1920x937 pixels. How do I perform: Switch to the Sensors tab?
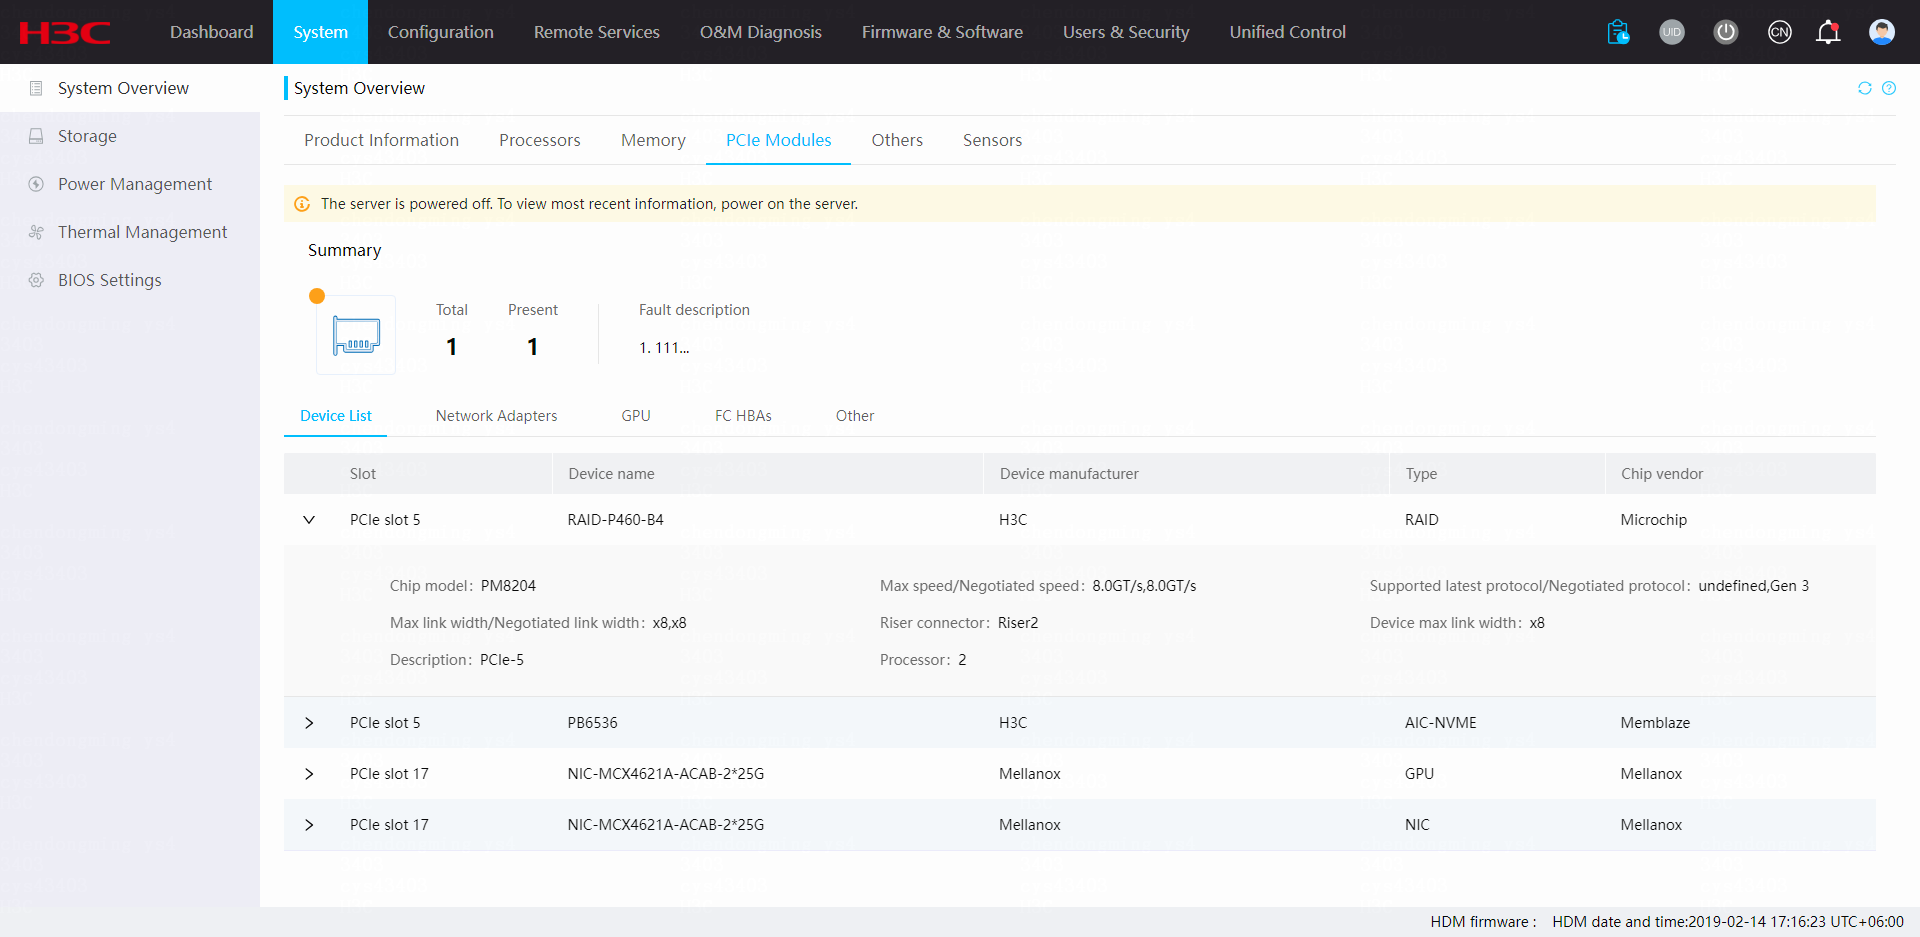(992, 140)
